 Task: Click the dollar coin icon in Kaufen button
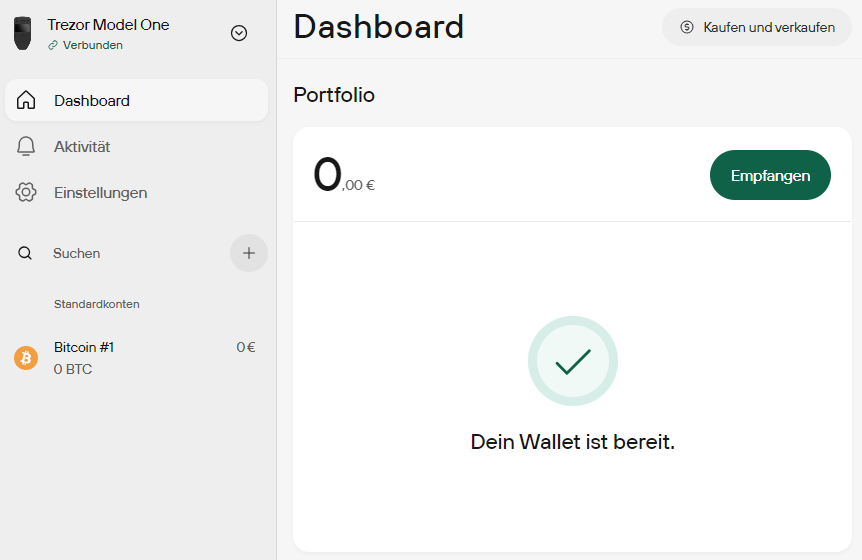(x=687, y=27)
